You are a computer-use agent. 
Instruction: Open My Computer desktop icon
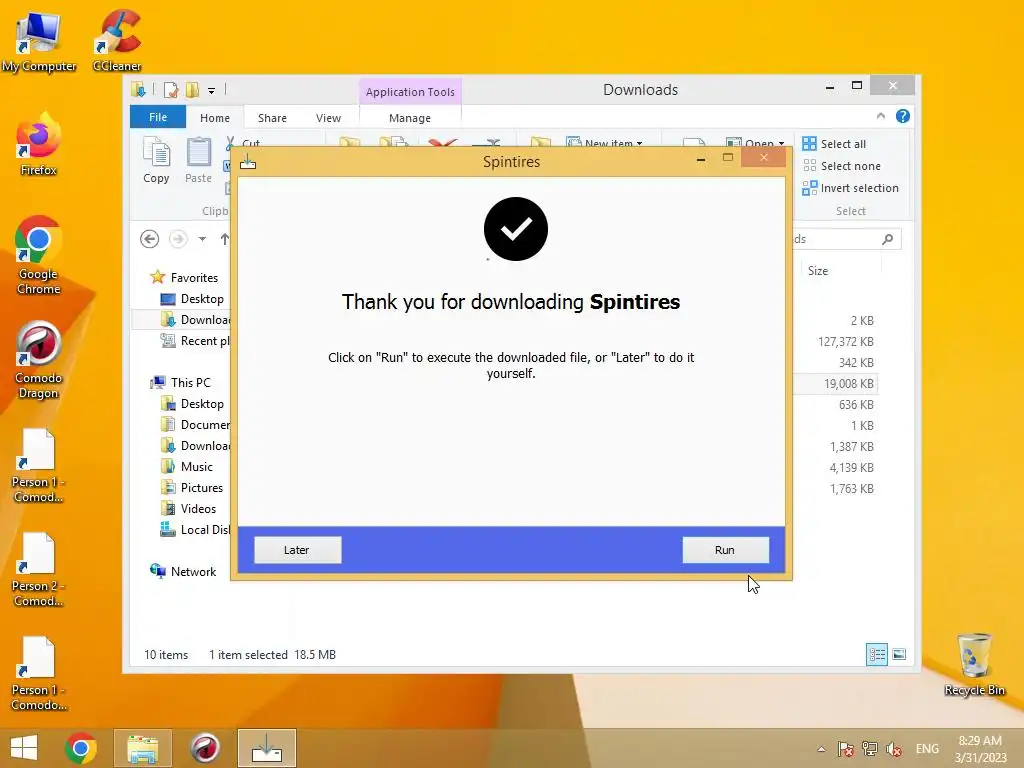pyautogui.click(x=39, y=42)
